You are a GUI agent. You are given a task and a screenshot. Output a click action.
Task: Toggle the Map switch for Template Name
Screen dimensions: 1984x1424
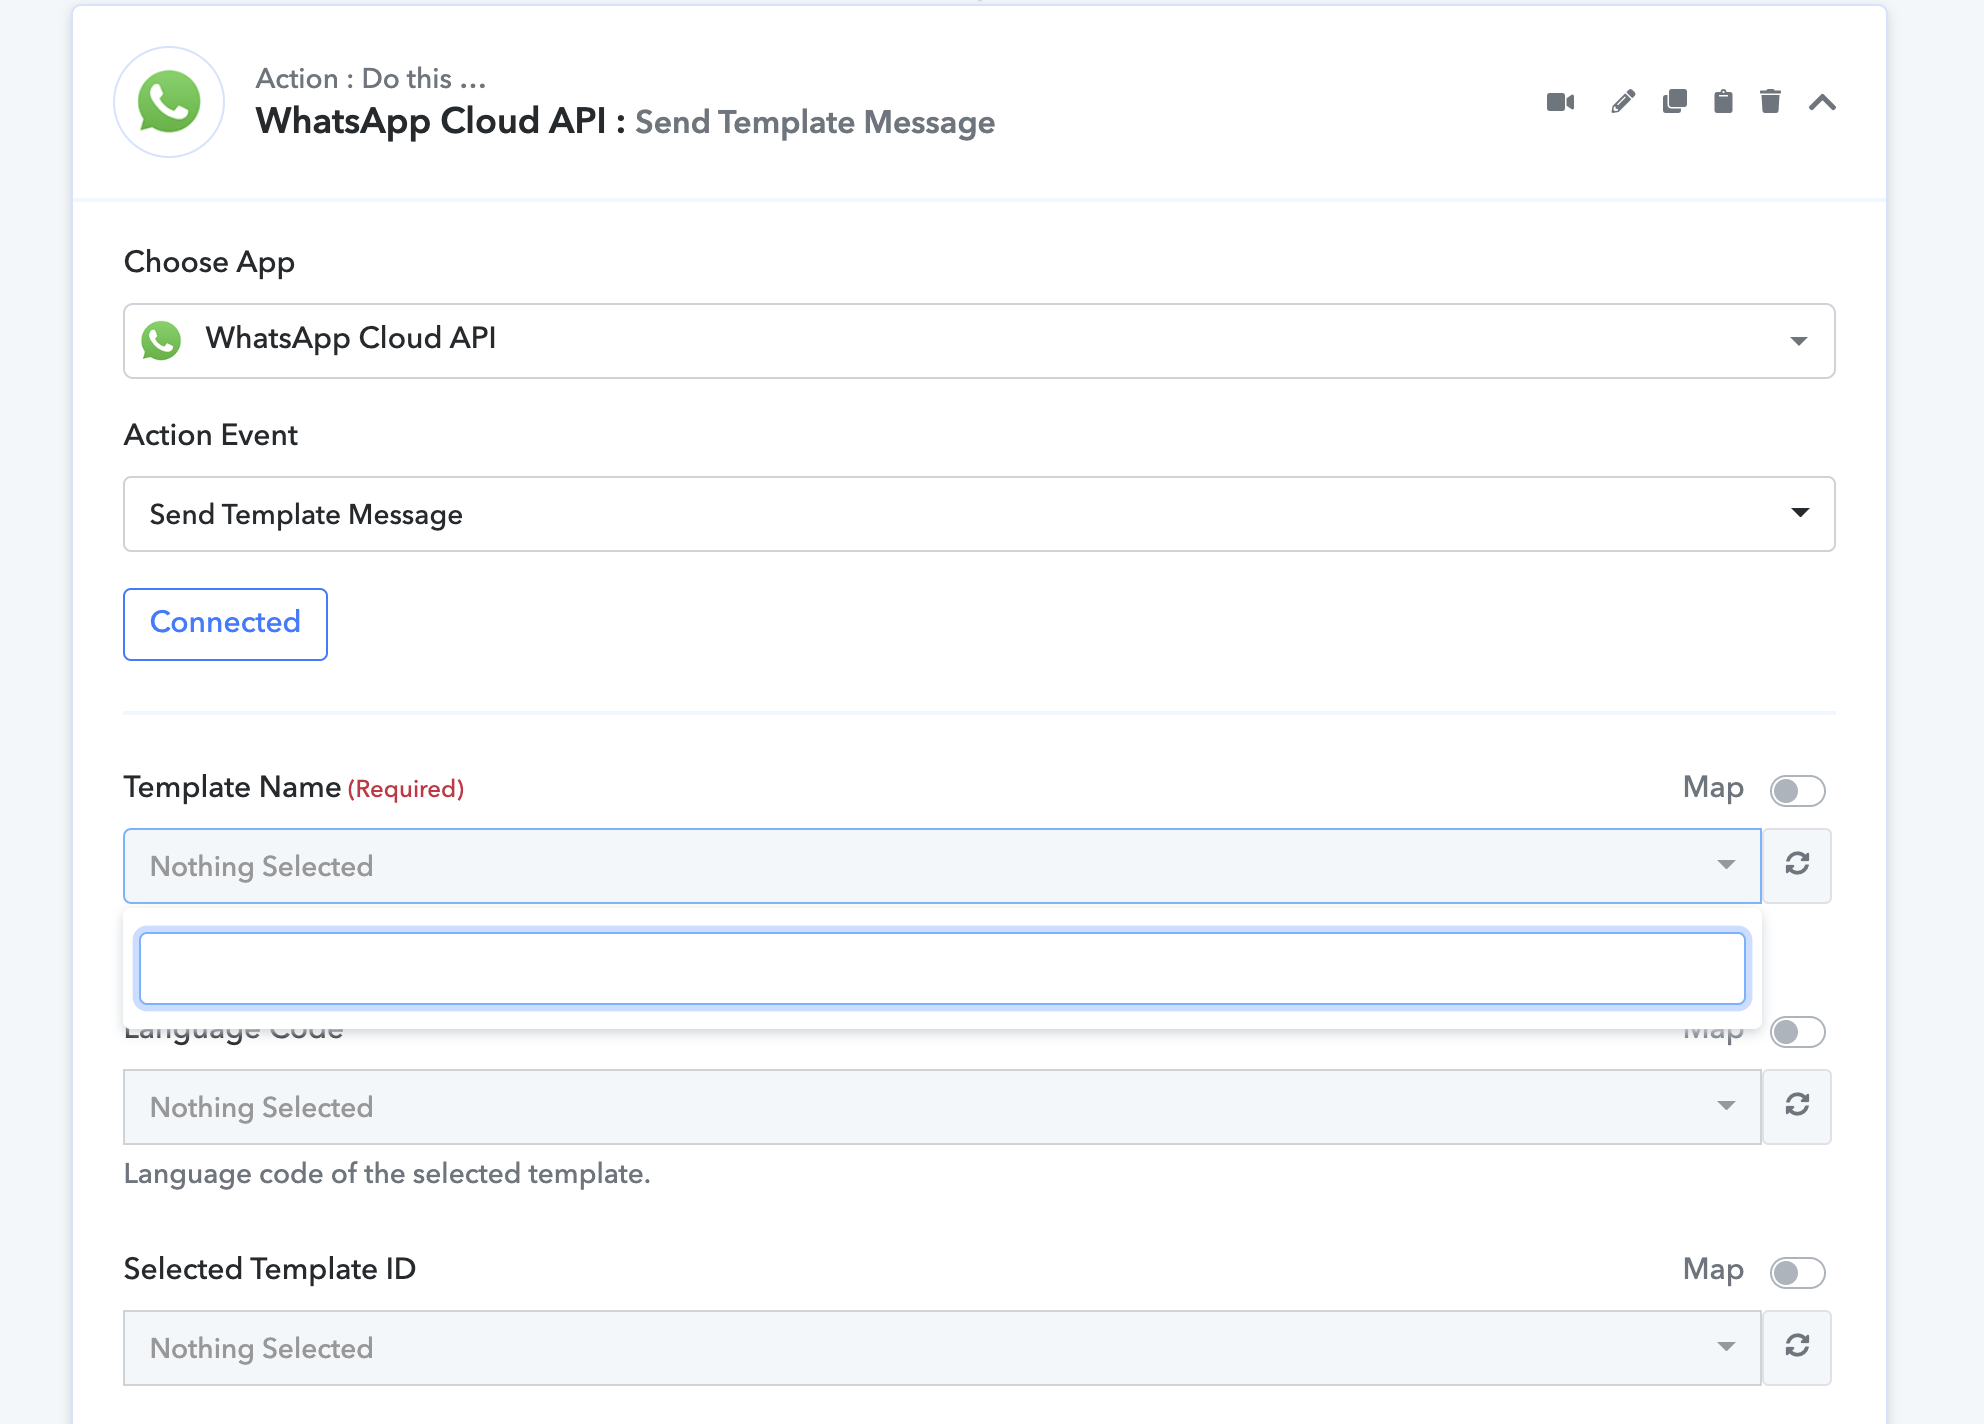click(x=1797, y=791)
